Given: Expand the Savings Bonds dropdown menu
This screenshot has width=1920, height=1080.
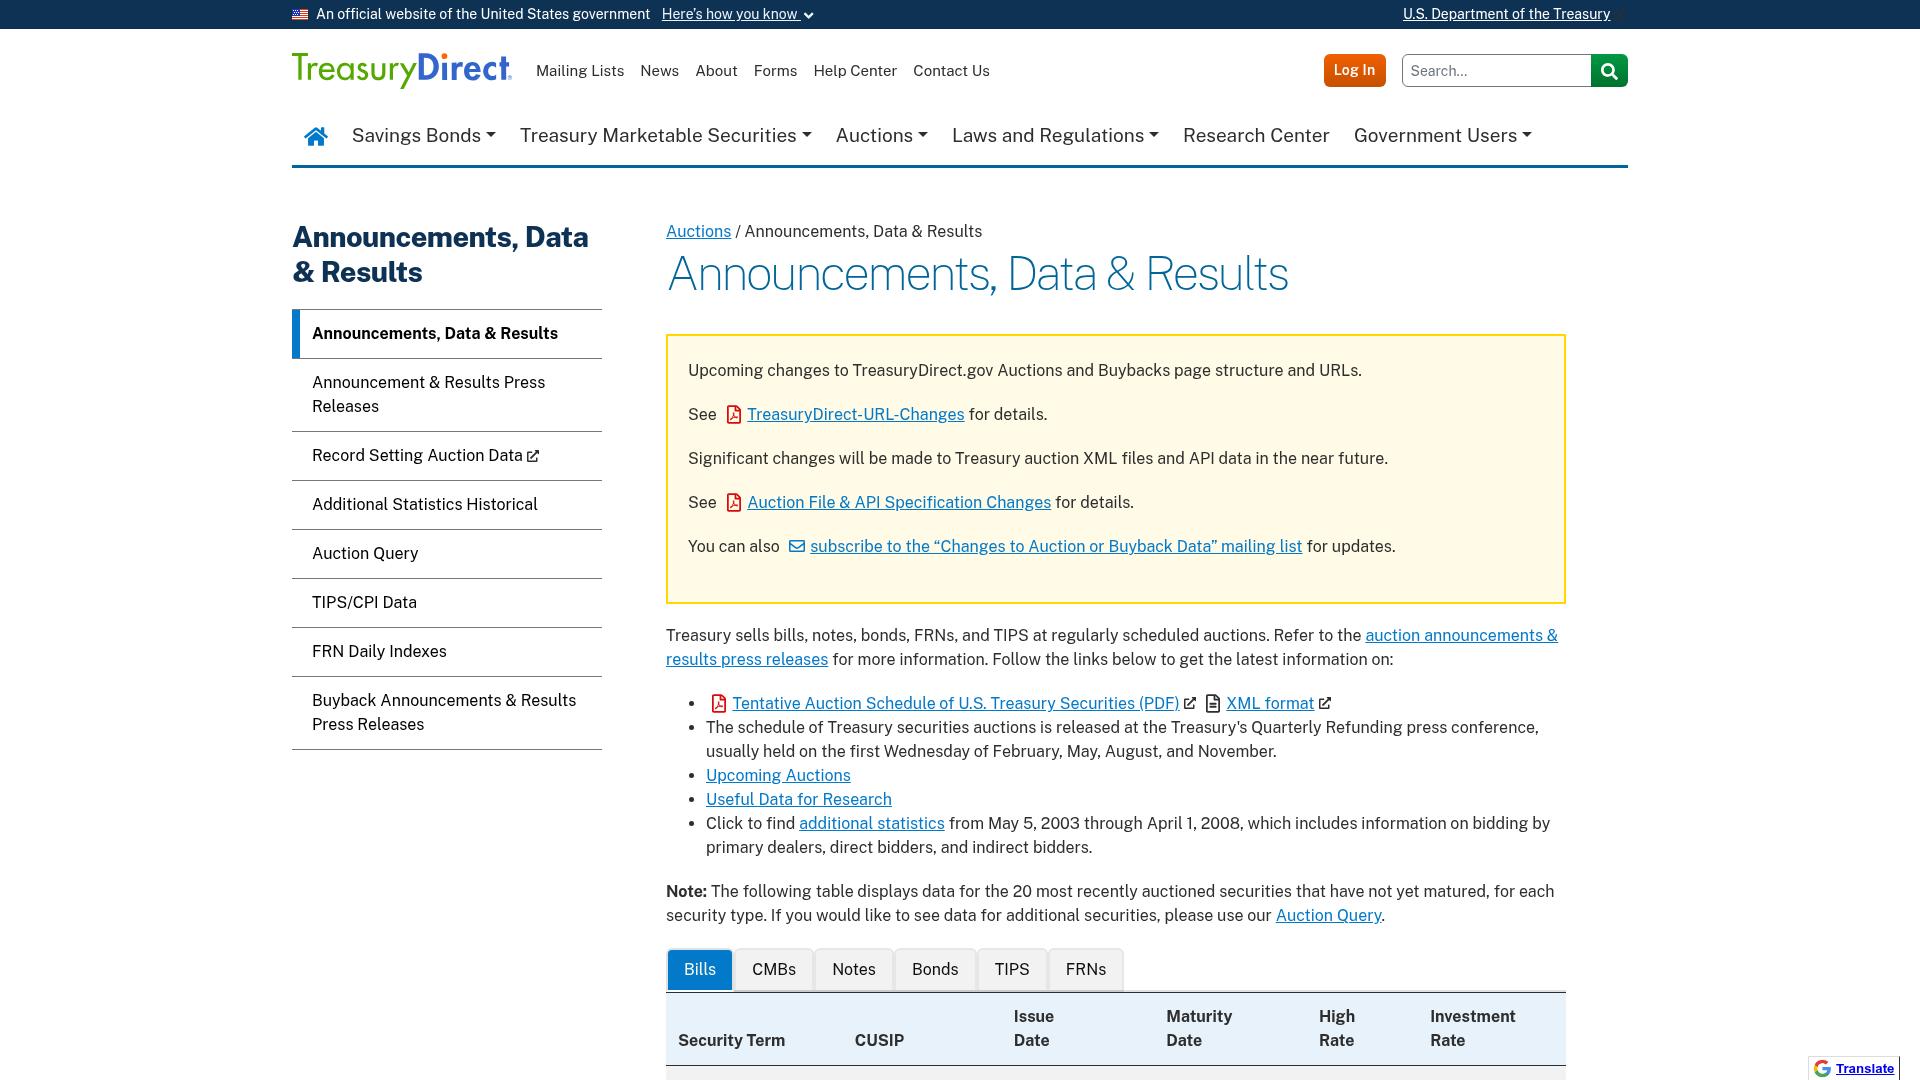Looking at the screenshot, I should point(424,136).
